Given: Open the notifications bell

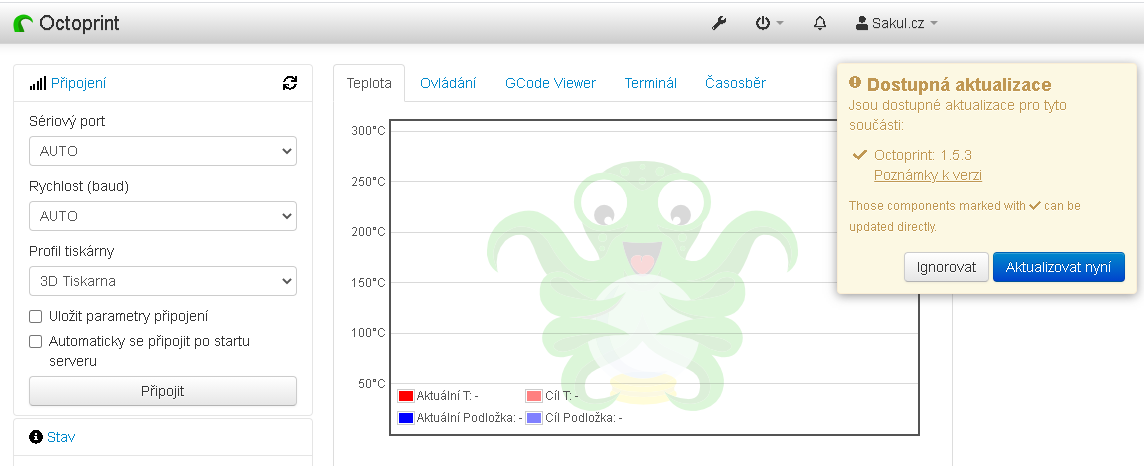Looking at the screenshot, I should [820, 23].
